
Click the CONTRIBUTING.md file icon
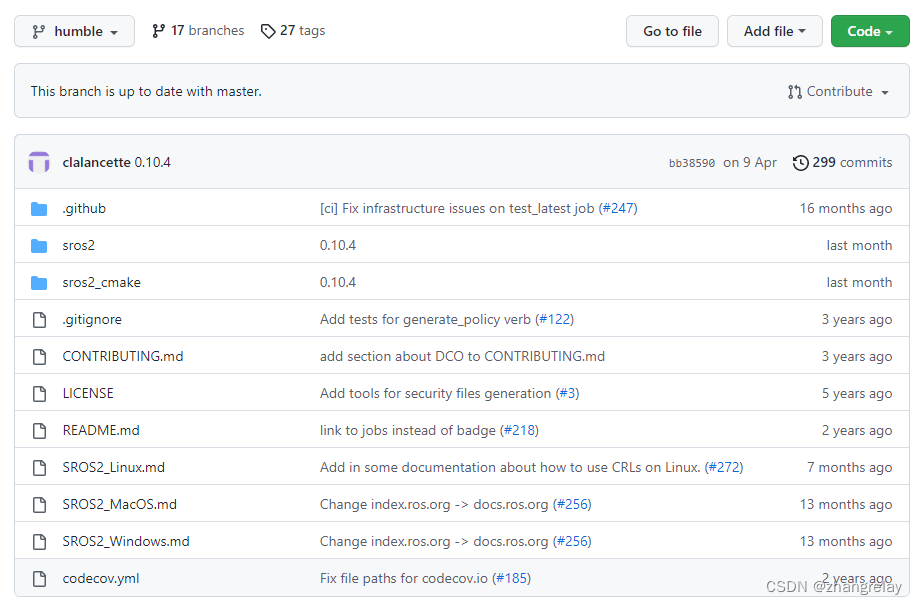click(x=39, y=357)
